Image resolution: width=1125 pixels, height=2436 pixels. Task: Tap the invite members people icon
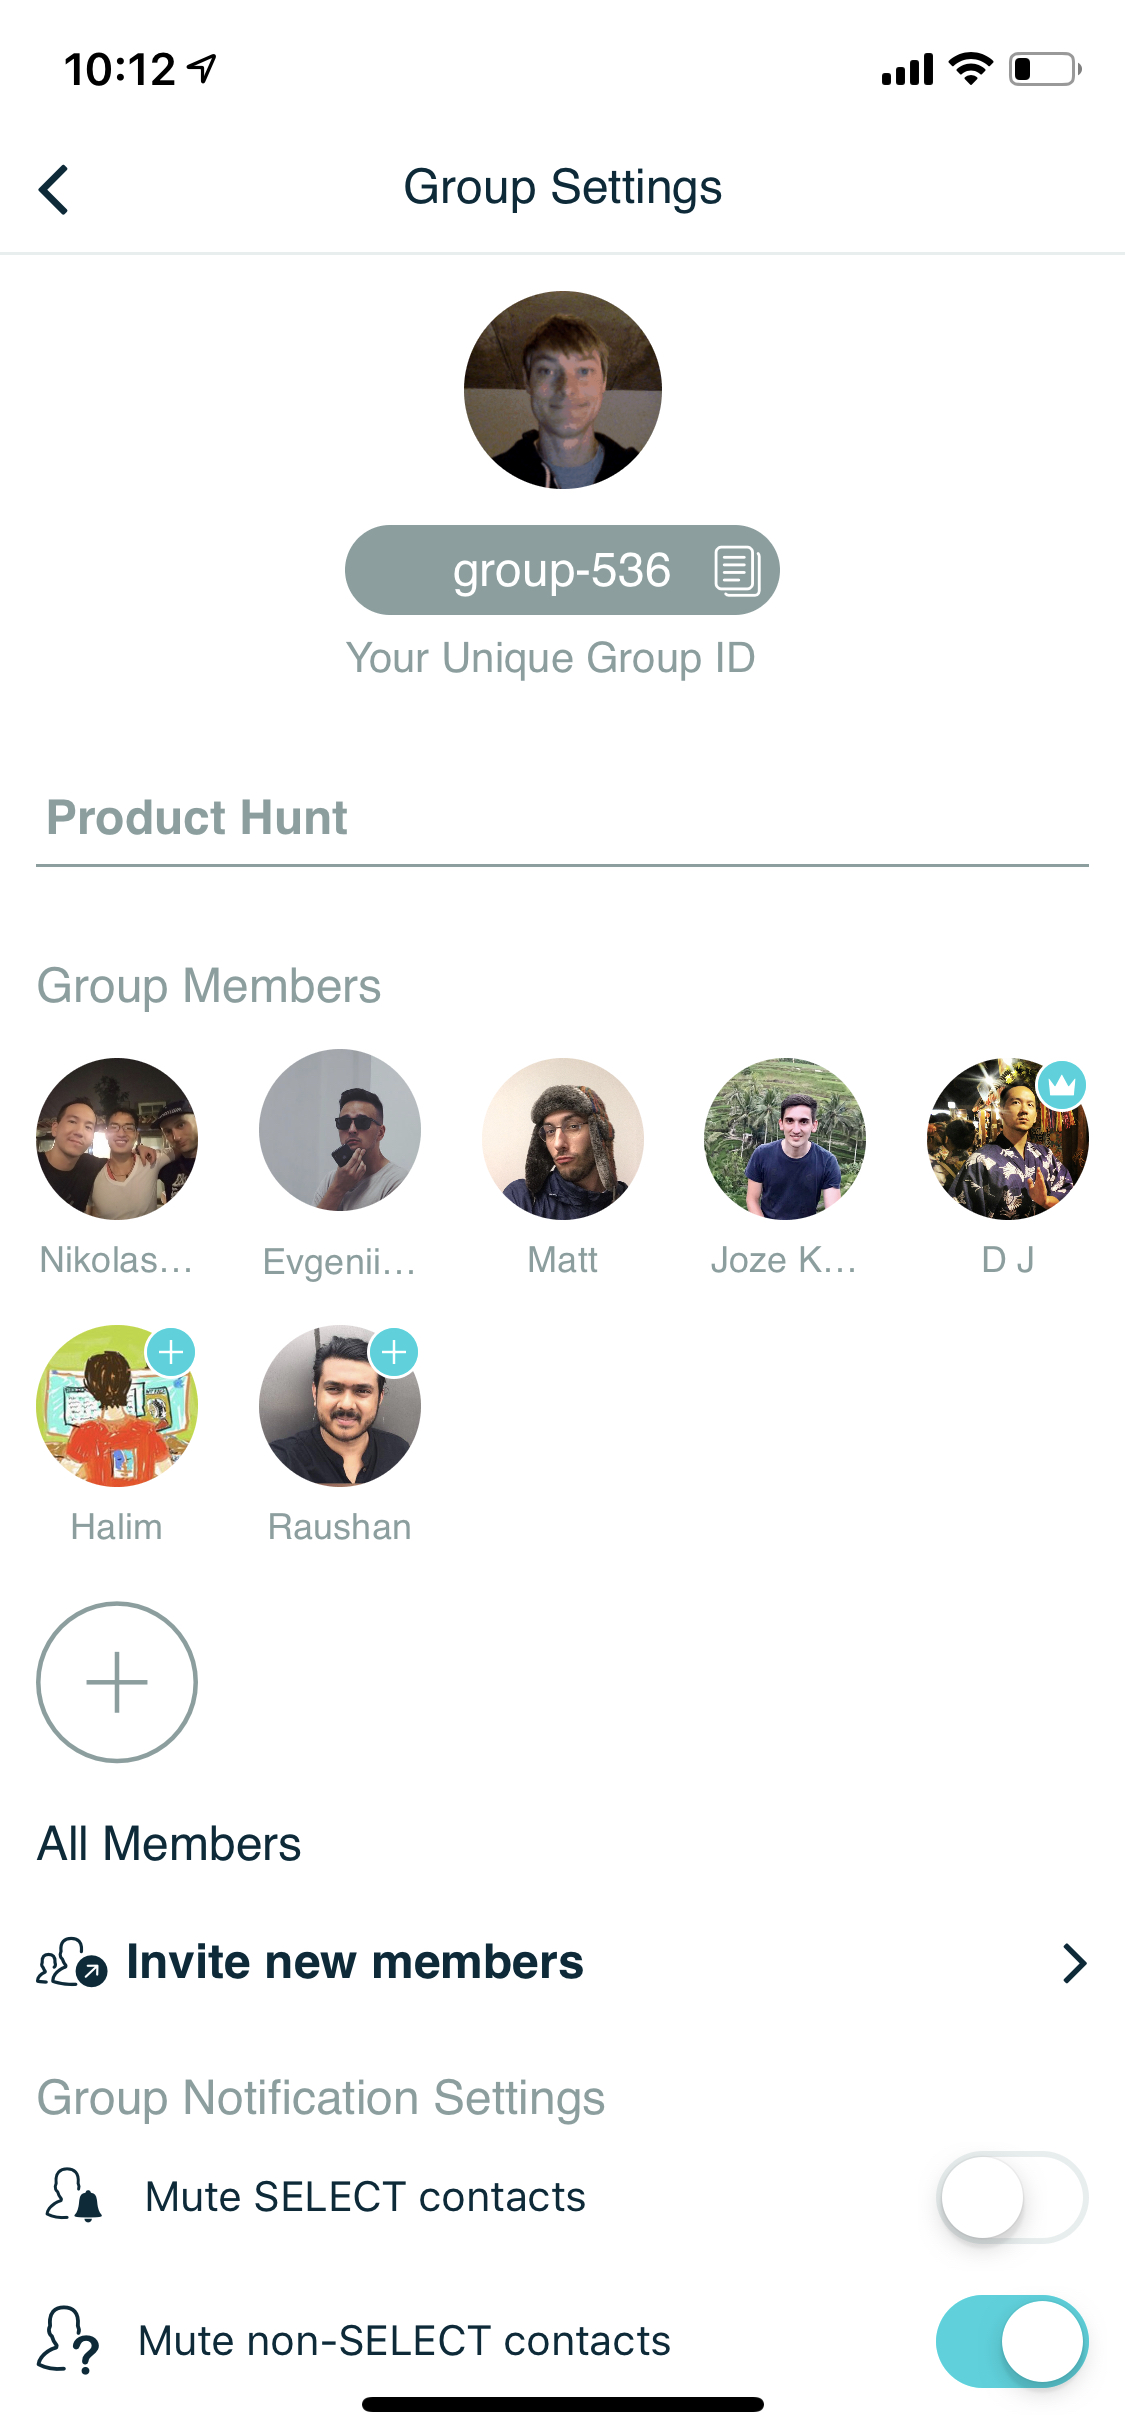click(x=71, y=1962)
